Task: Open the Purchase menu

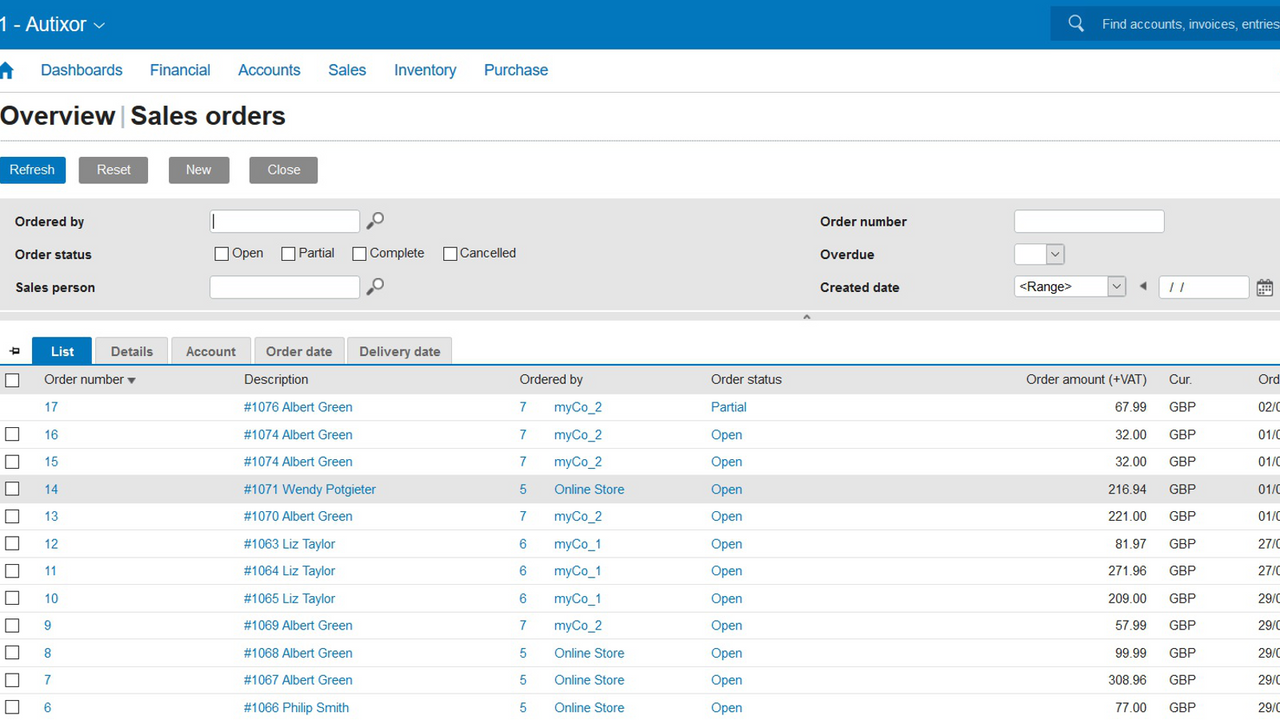Action: (516, 70)
